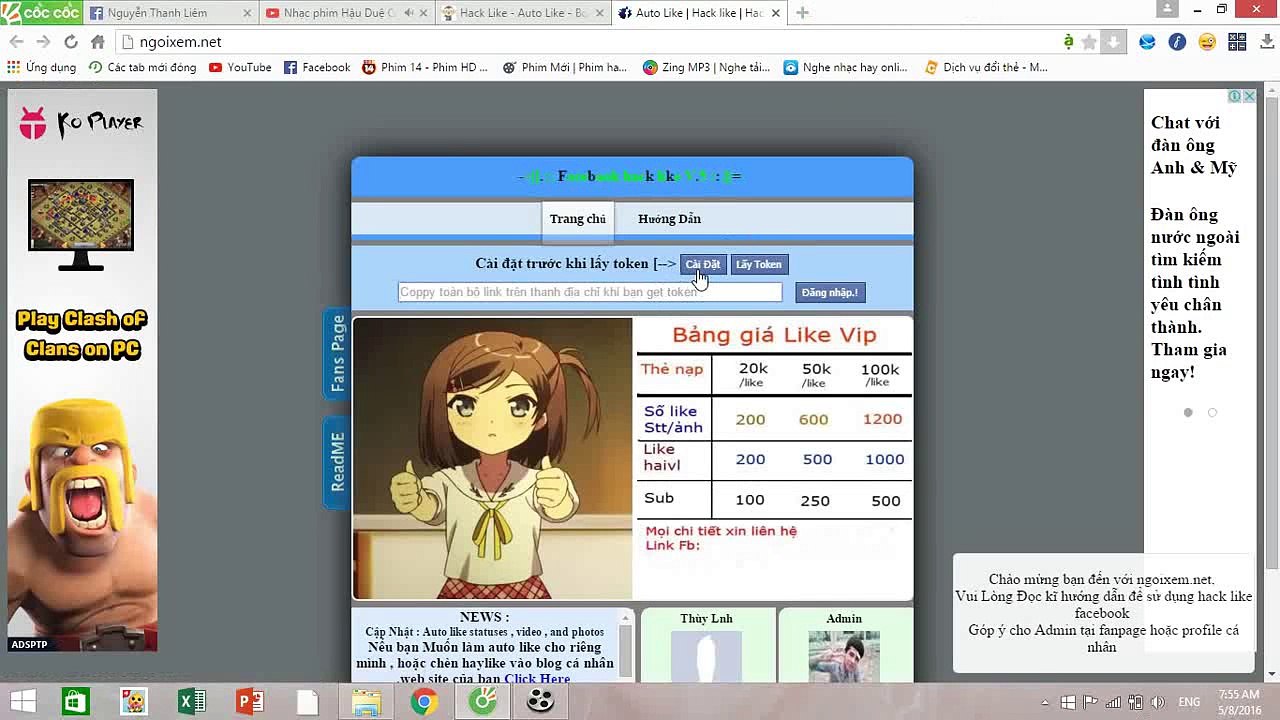Open the Zing MP3 bookmark
1280x720 pixels.
pyautogui.click(x=706, y=67)
